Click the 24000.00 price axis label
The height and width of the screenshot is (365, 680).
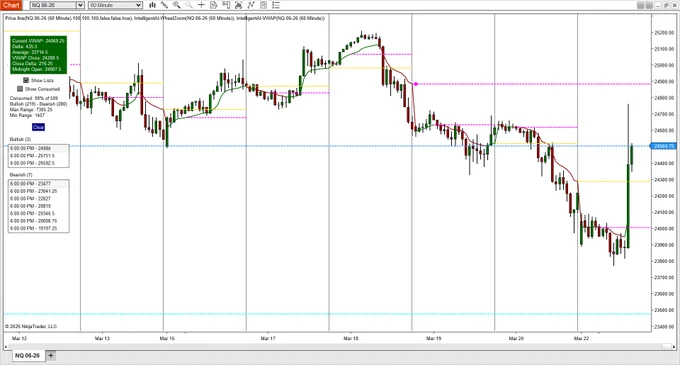[x=664, y=228]
